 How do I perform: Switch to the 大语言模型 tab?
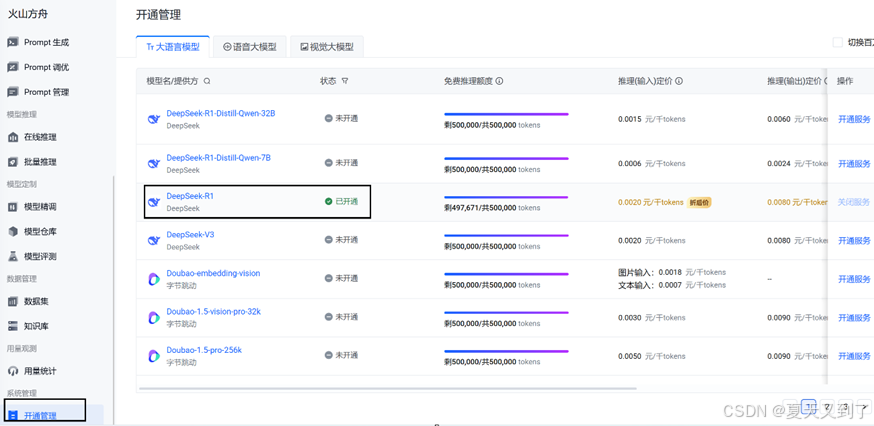[x=173, y=47]
